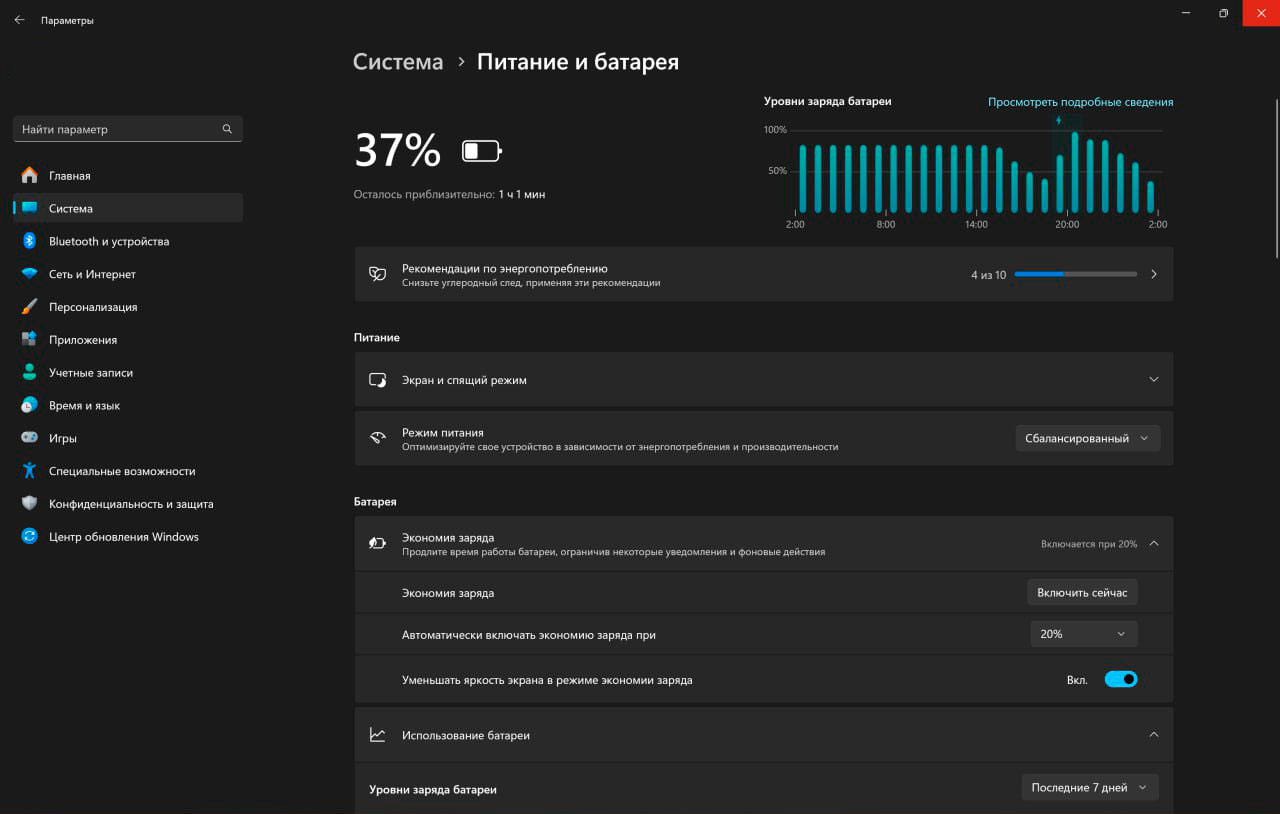Screen dimensions: 1280x814
Task: Click Включить сейчас button
Action: point(1082,593)
